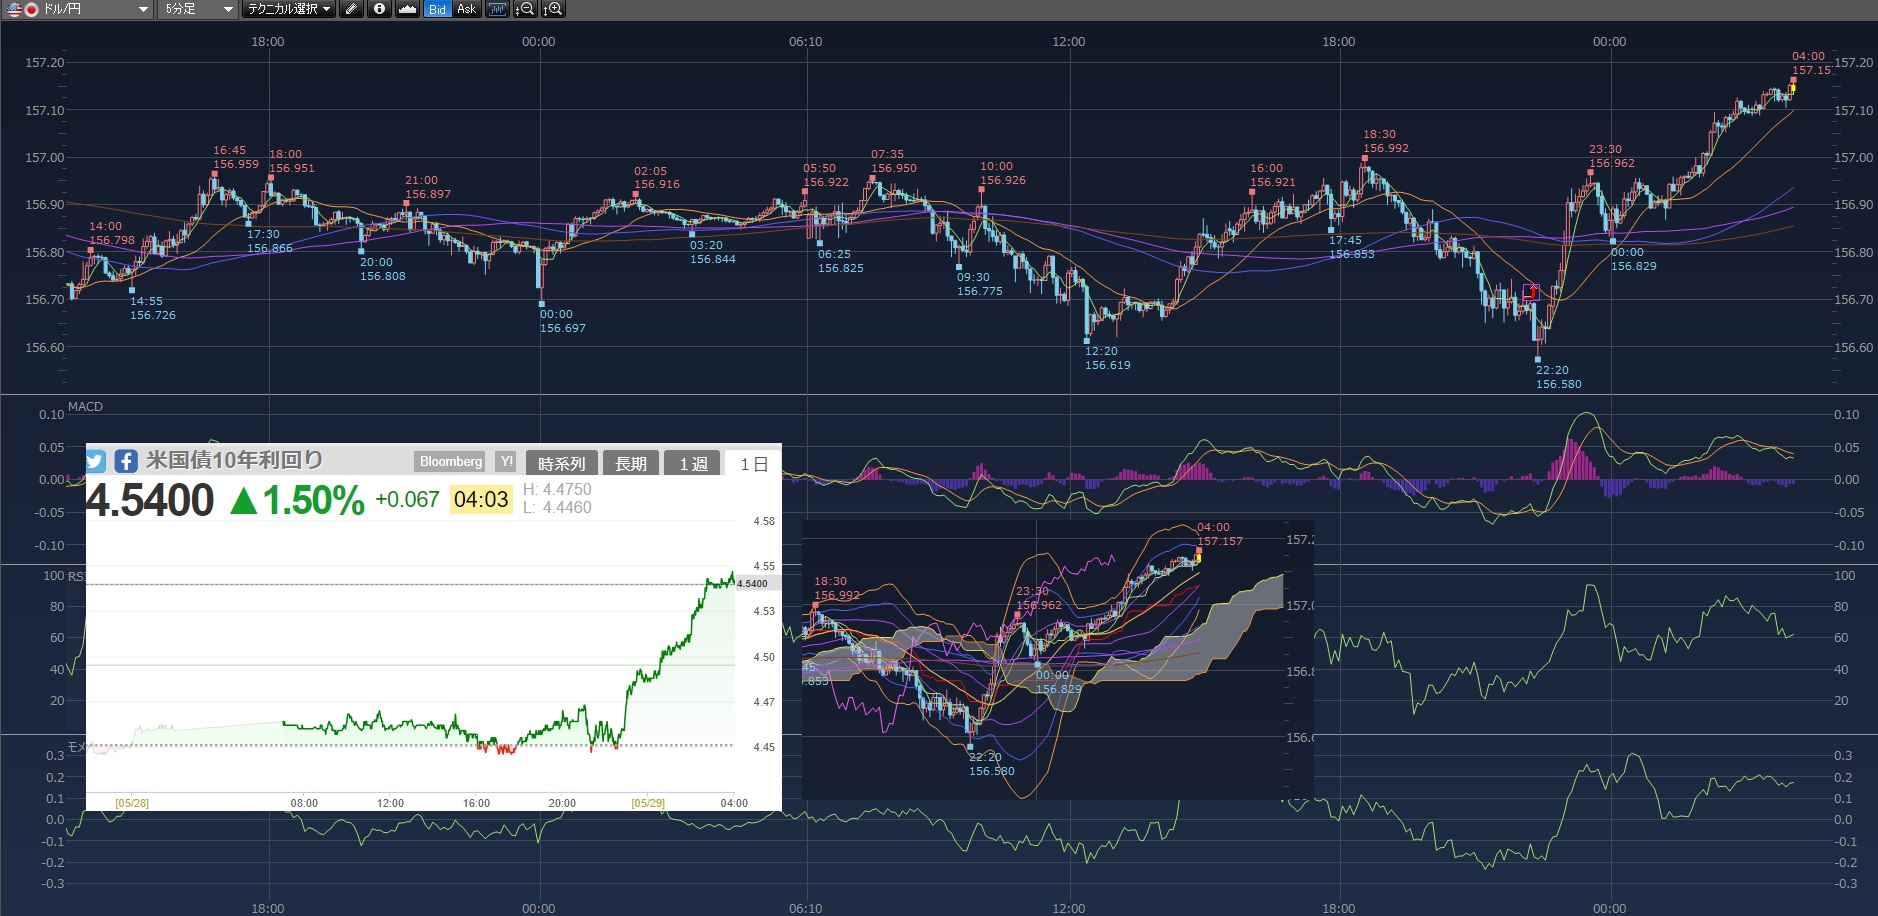
Task: Toggle price display to Ask
Action: click(x=467, y=9)
